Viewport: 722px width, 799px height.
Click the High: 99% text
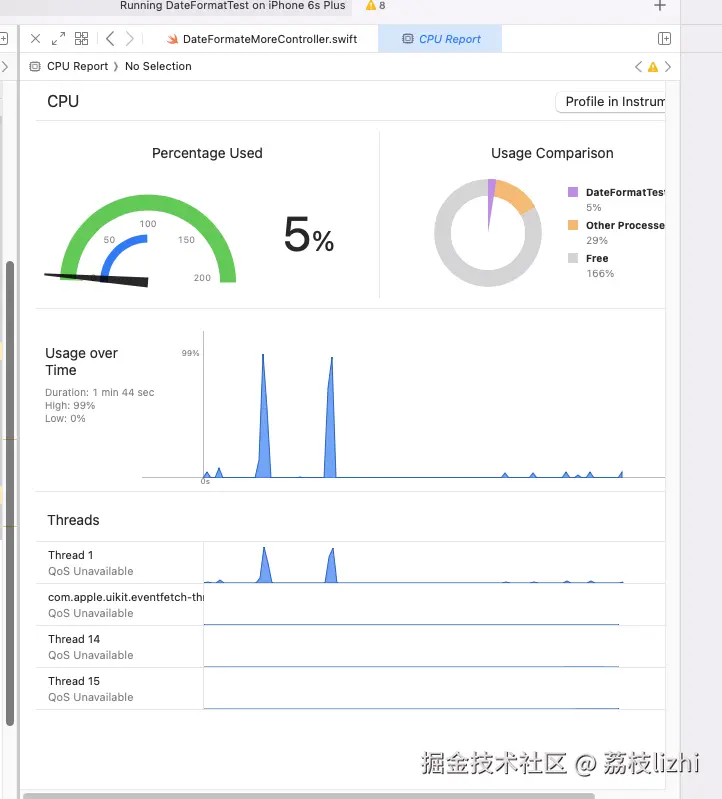[x=70, y=406]
